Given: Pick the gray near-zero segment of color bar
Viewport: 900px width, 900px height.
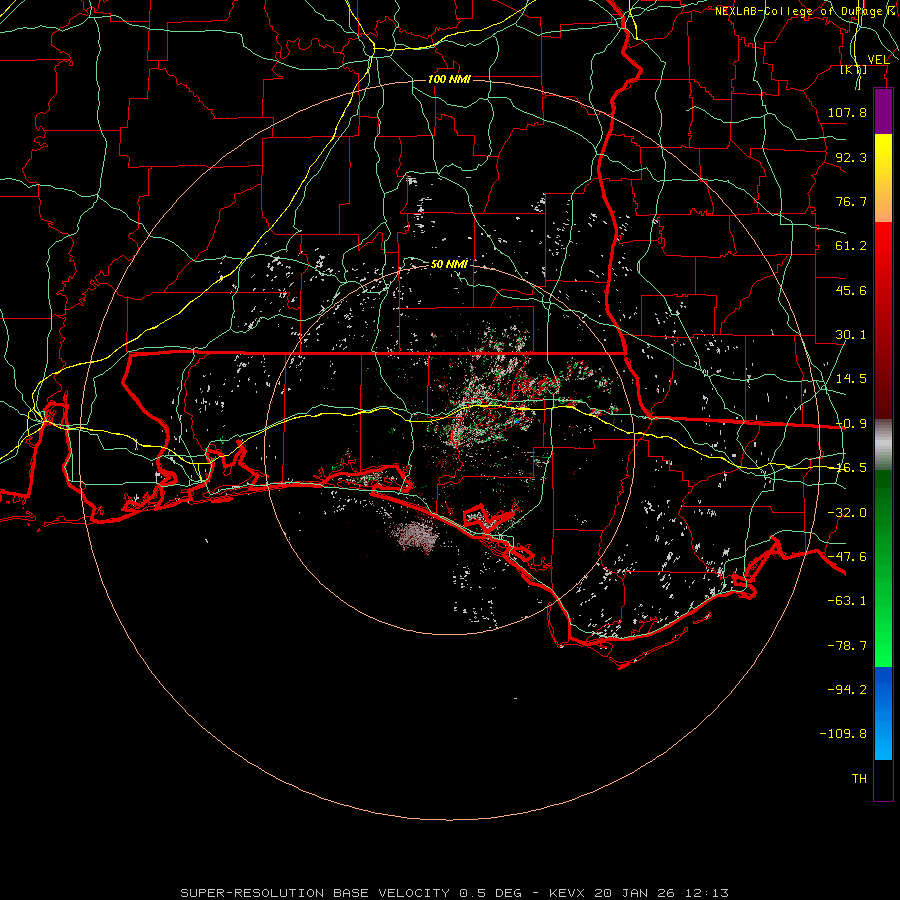Looking at the screenshot, I should tap(883, 445).
